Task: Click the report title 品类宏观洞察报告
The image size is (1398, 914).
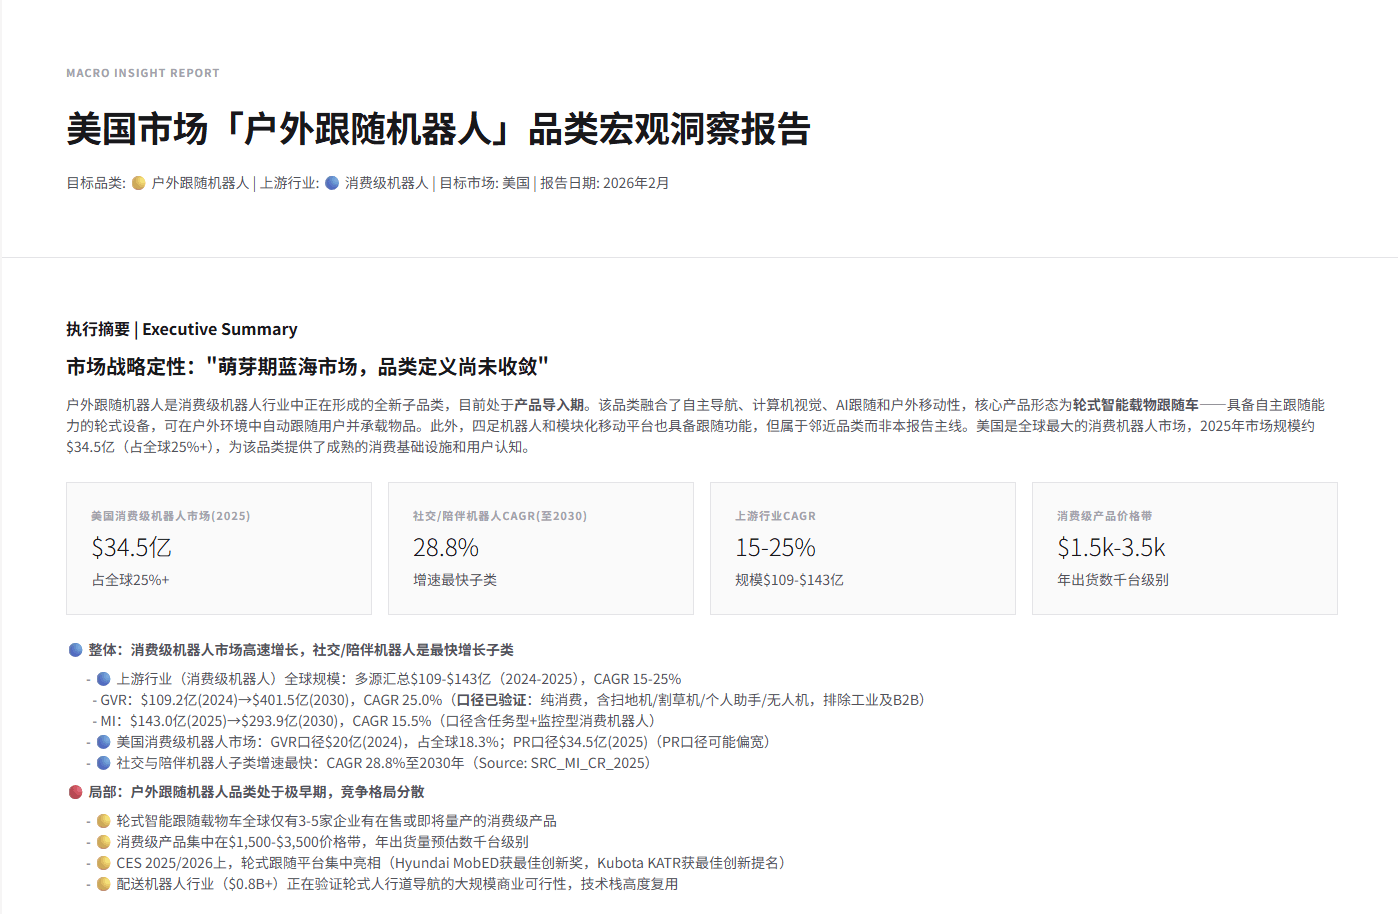Action: coord(438,129)
